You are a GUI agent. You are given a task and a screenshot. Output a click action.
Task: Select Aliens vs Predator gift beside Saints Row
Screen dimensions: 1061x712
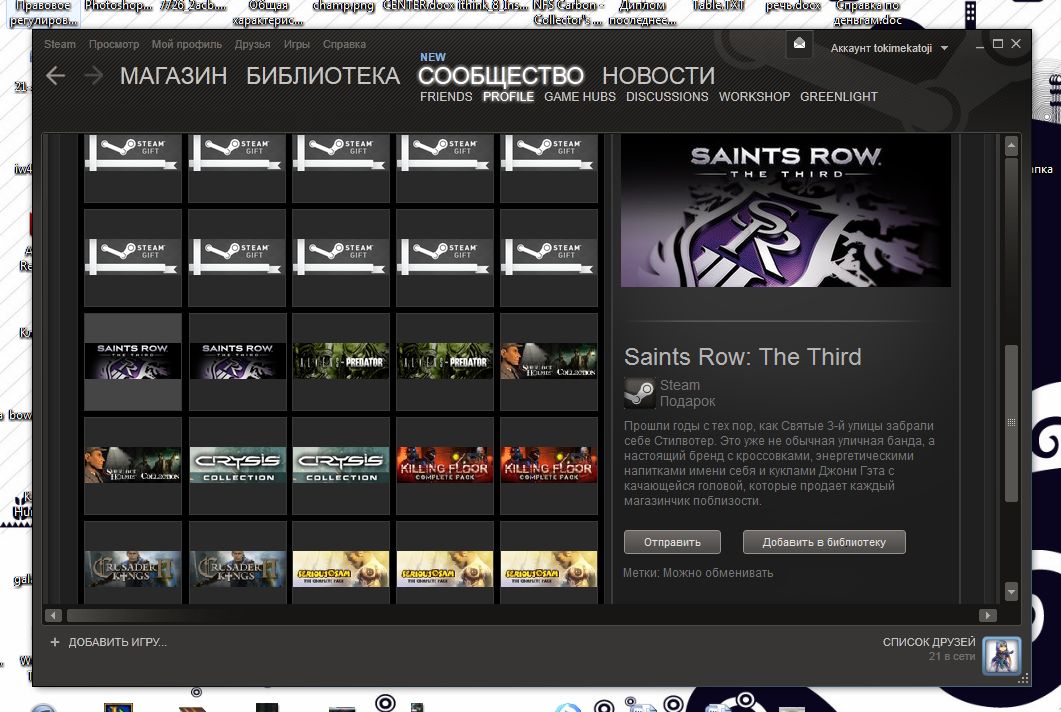pos(341,361)
